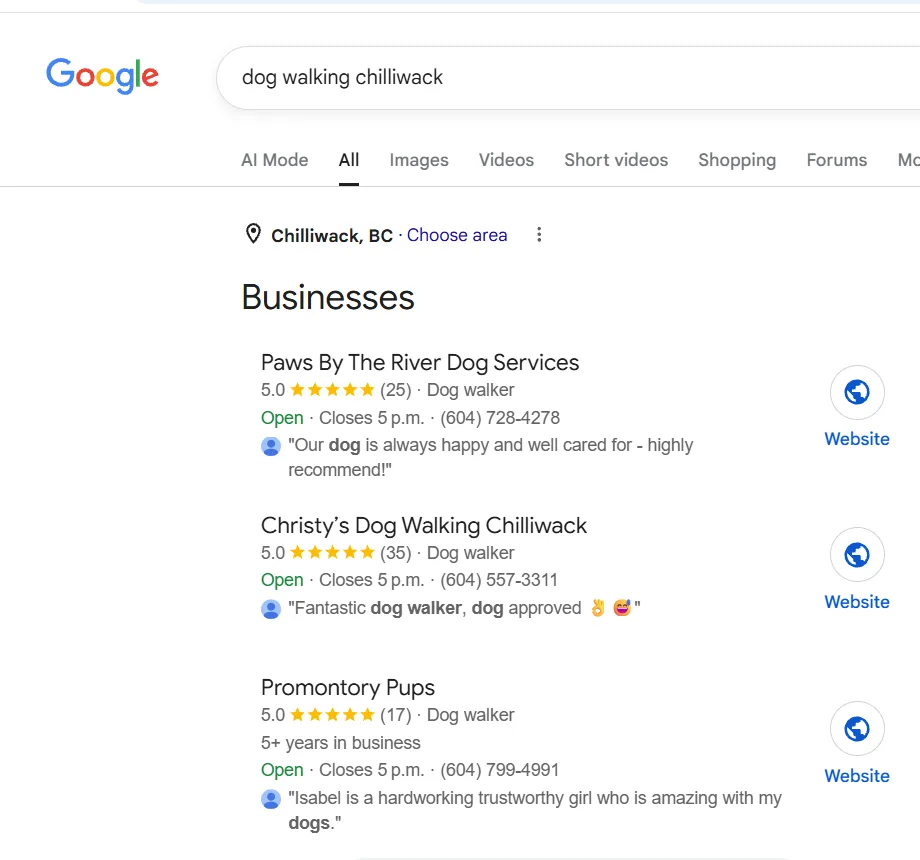Click the location pin icon beside Chilliwack, BC
The width and height of the screenshot is (920, 860).
point(253,234)
